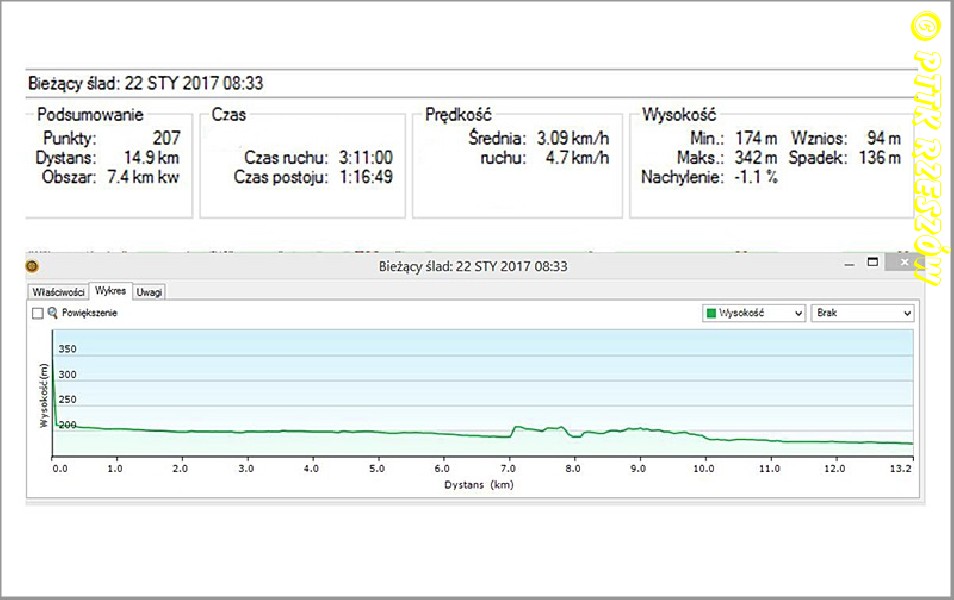The height and width of the screenshot is (600, 954).
Task: Select the Wykres tab
Action: (110, 290)
